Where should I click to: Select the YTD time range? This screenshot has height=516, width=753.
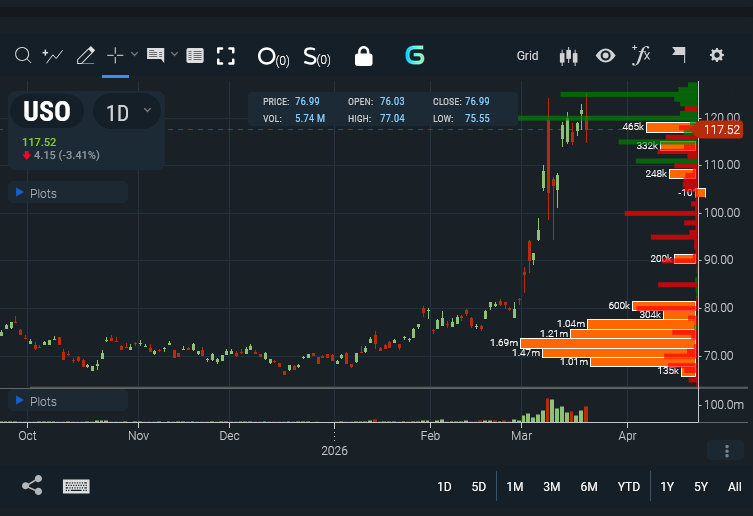[x=629, y=487]
